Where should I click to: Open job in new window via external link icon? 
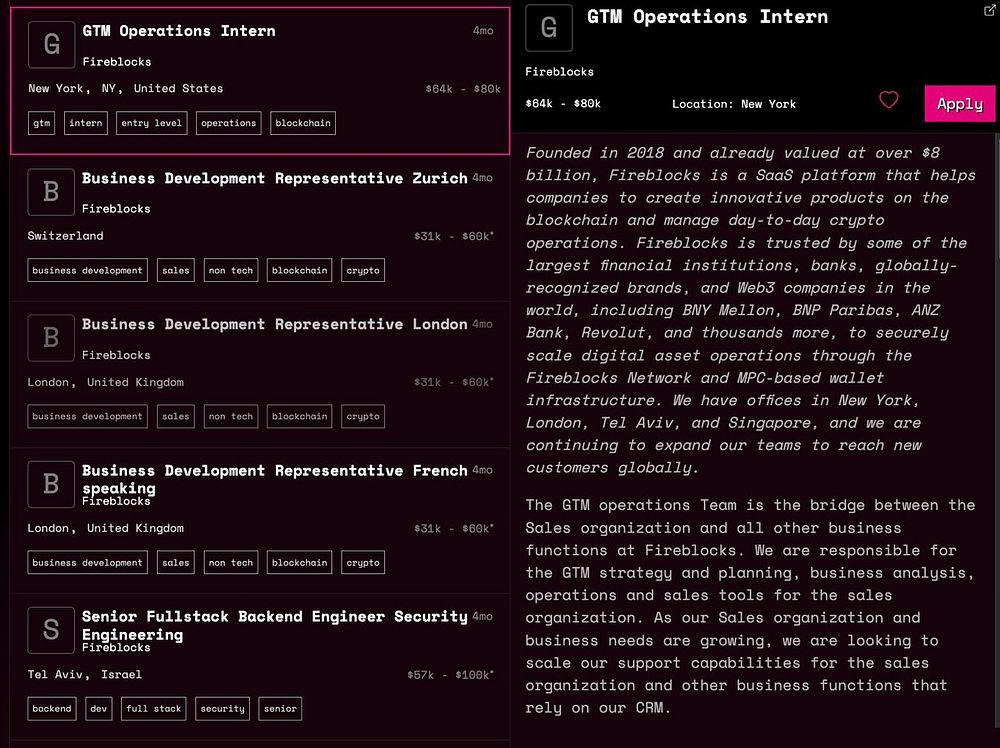click(x=990, y=10)
